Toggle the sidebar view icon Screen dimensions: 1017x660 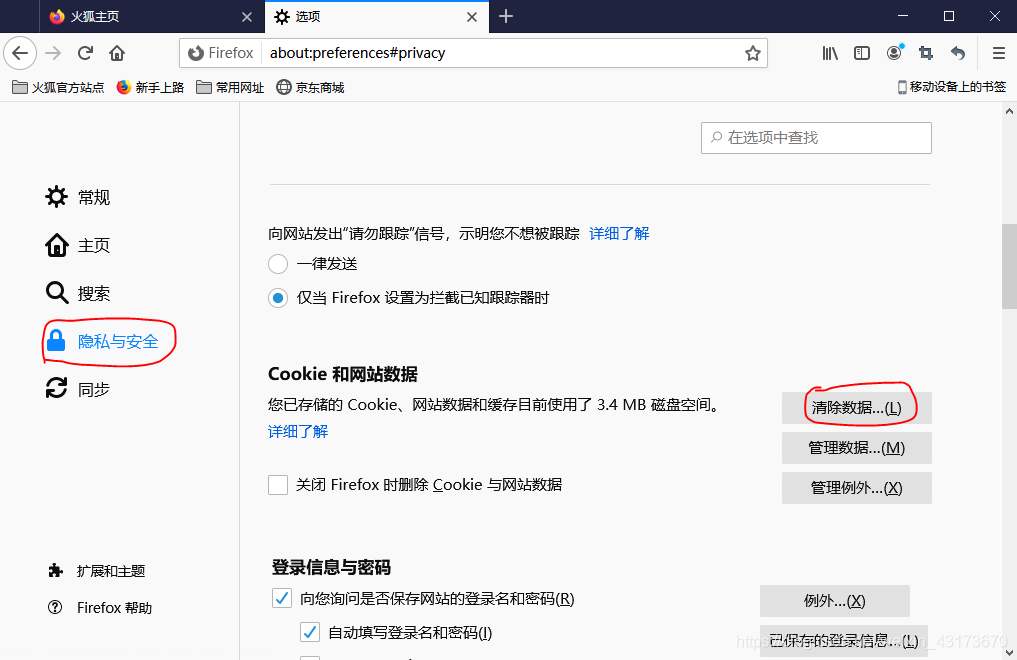[861, 53]
